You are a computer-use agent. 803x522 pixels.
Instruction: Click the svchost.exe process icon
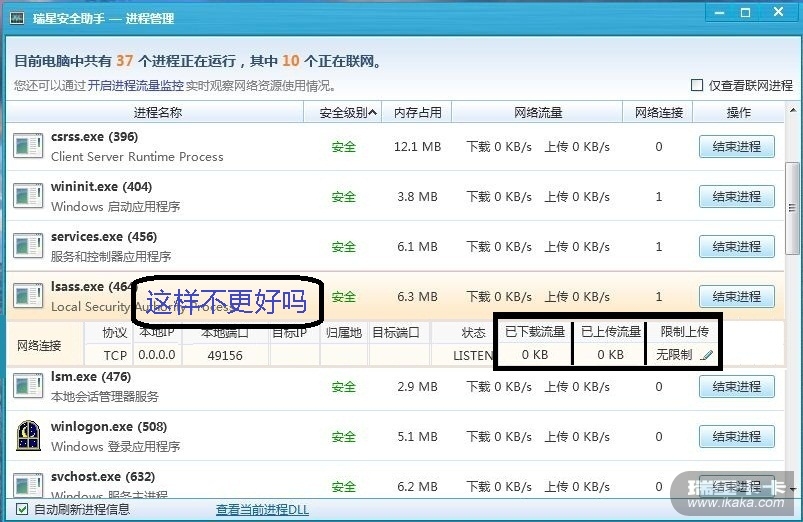28,486
